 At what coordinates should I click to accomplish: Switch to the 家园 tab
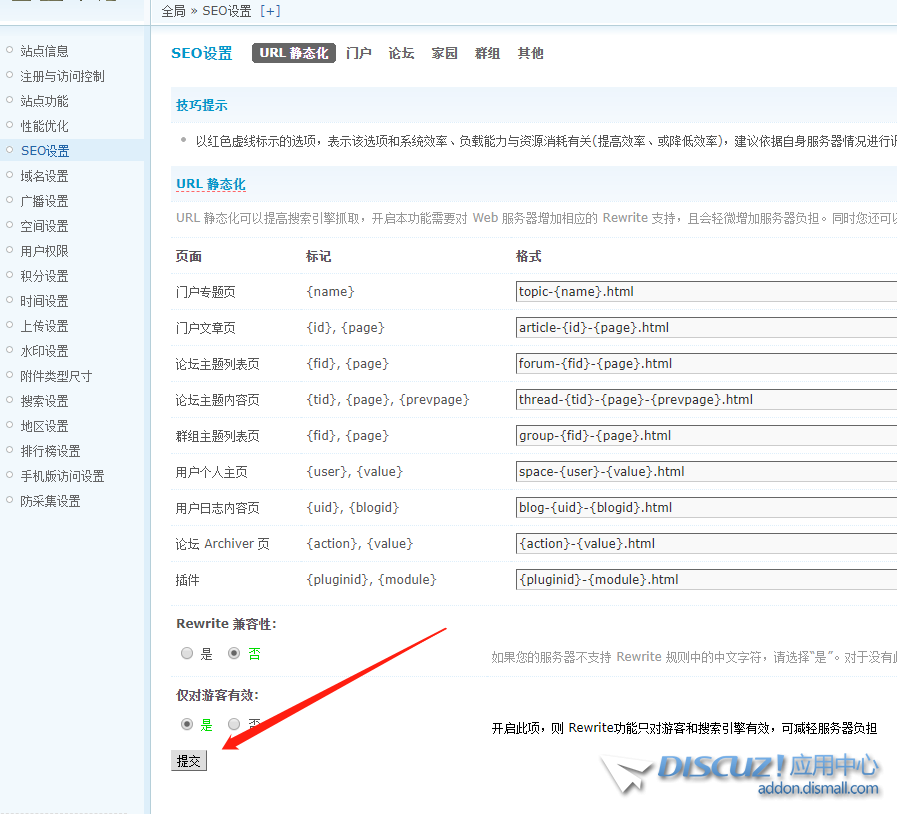[x=445, y=54]
